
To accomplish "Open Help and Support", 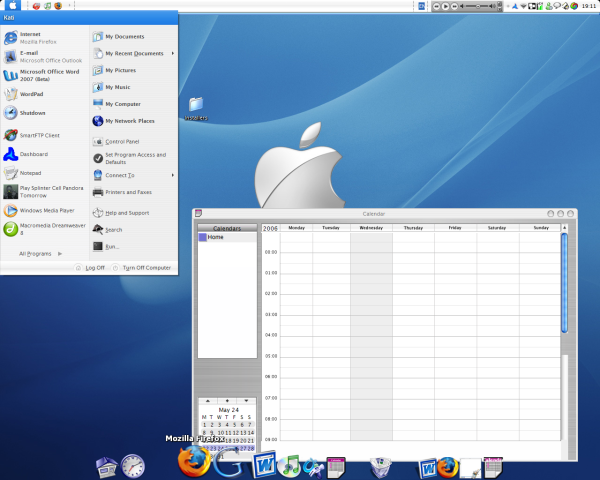I will pyautogui.click(x=133, y=213).
